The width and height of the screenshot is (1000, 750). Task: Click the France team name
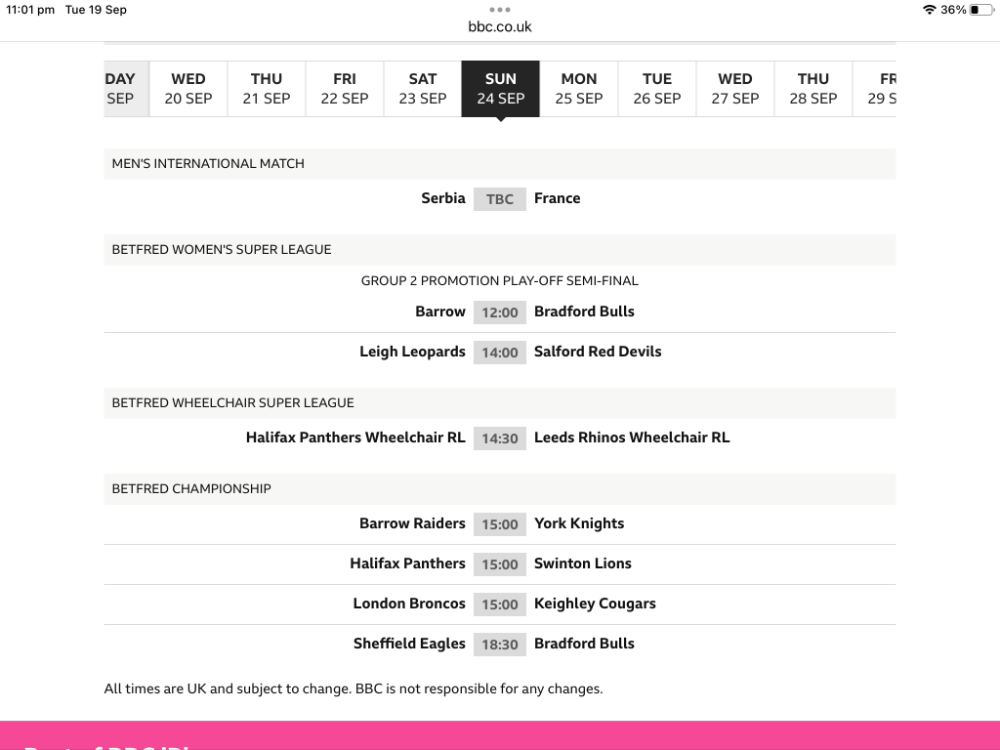pos(557,198)
